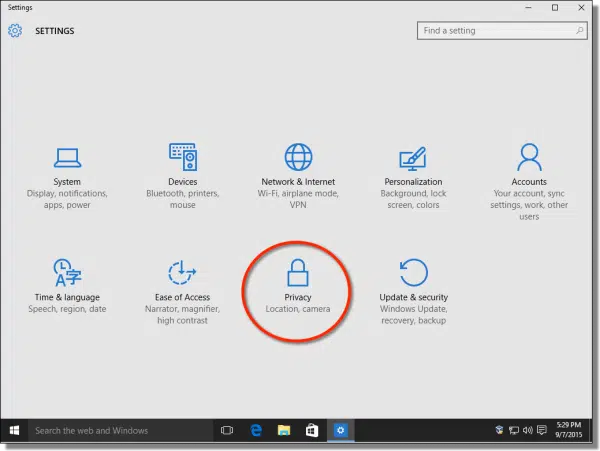This screenshot has height=451, width=600.
Task: Click 'Background, lock screen, colors' description
Action: [x=413, y=199]
